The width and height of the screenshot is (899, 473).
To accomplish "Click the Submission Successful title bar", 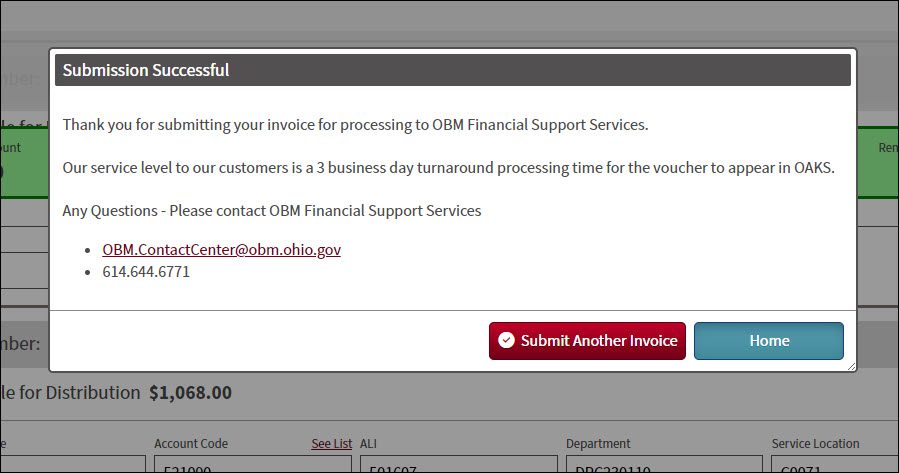I will pyautogui.click(x=452, y=70).
